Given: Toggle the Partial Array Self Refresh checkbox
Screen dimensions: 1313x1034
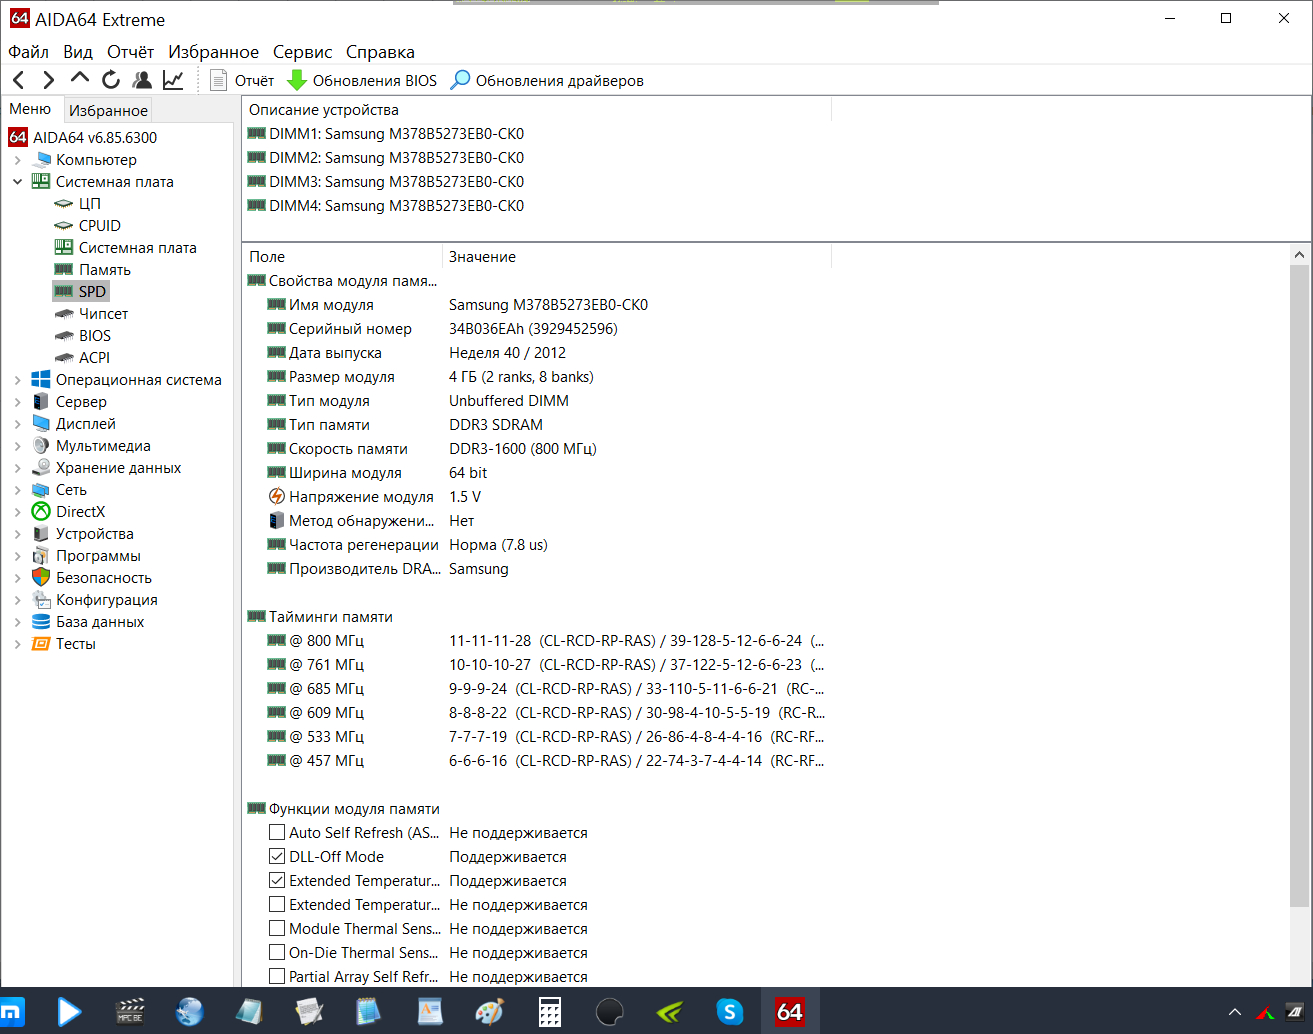Looking at the screenshot, I should pyautogui.click(x=277, y=977).
